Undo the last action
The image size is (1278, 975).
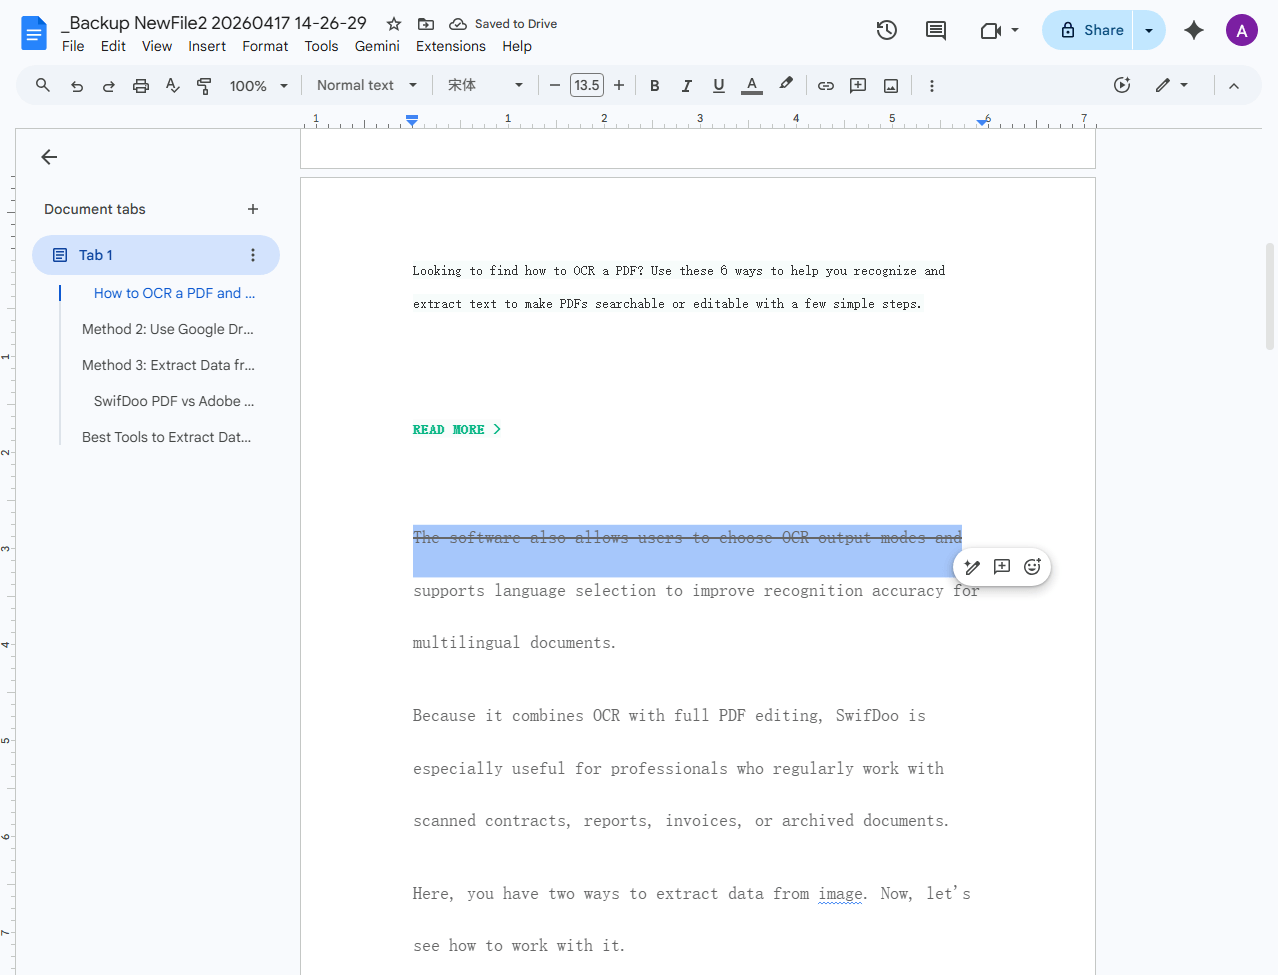(77, 86)
